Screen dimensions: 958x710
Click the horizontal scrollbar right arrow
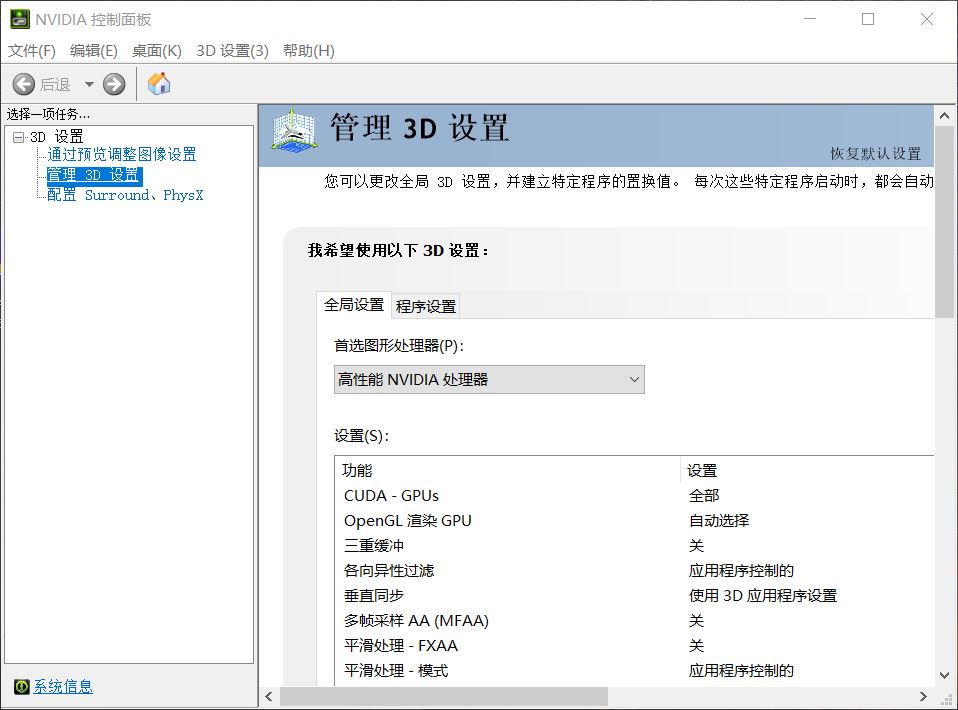923,696
